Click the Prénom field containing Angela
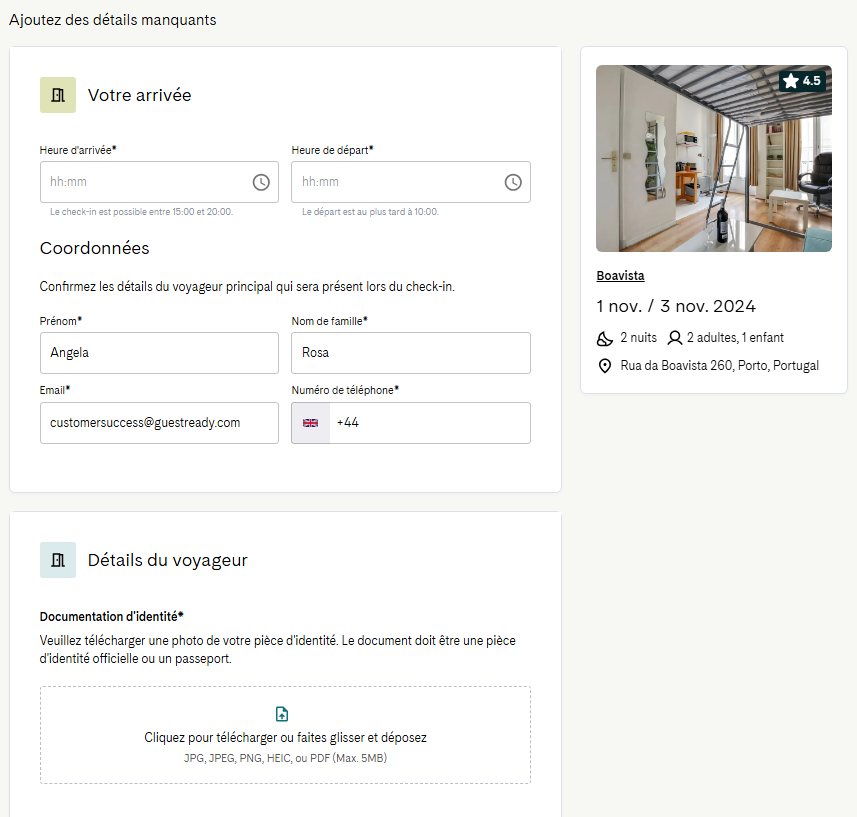The image size is (857, 817). click(159, 353)
